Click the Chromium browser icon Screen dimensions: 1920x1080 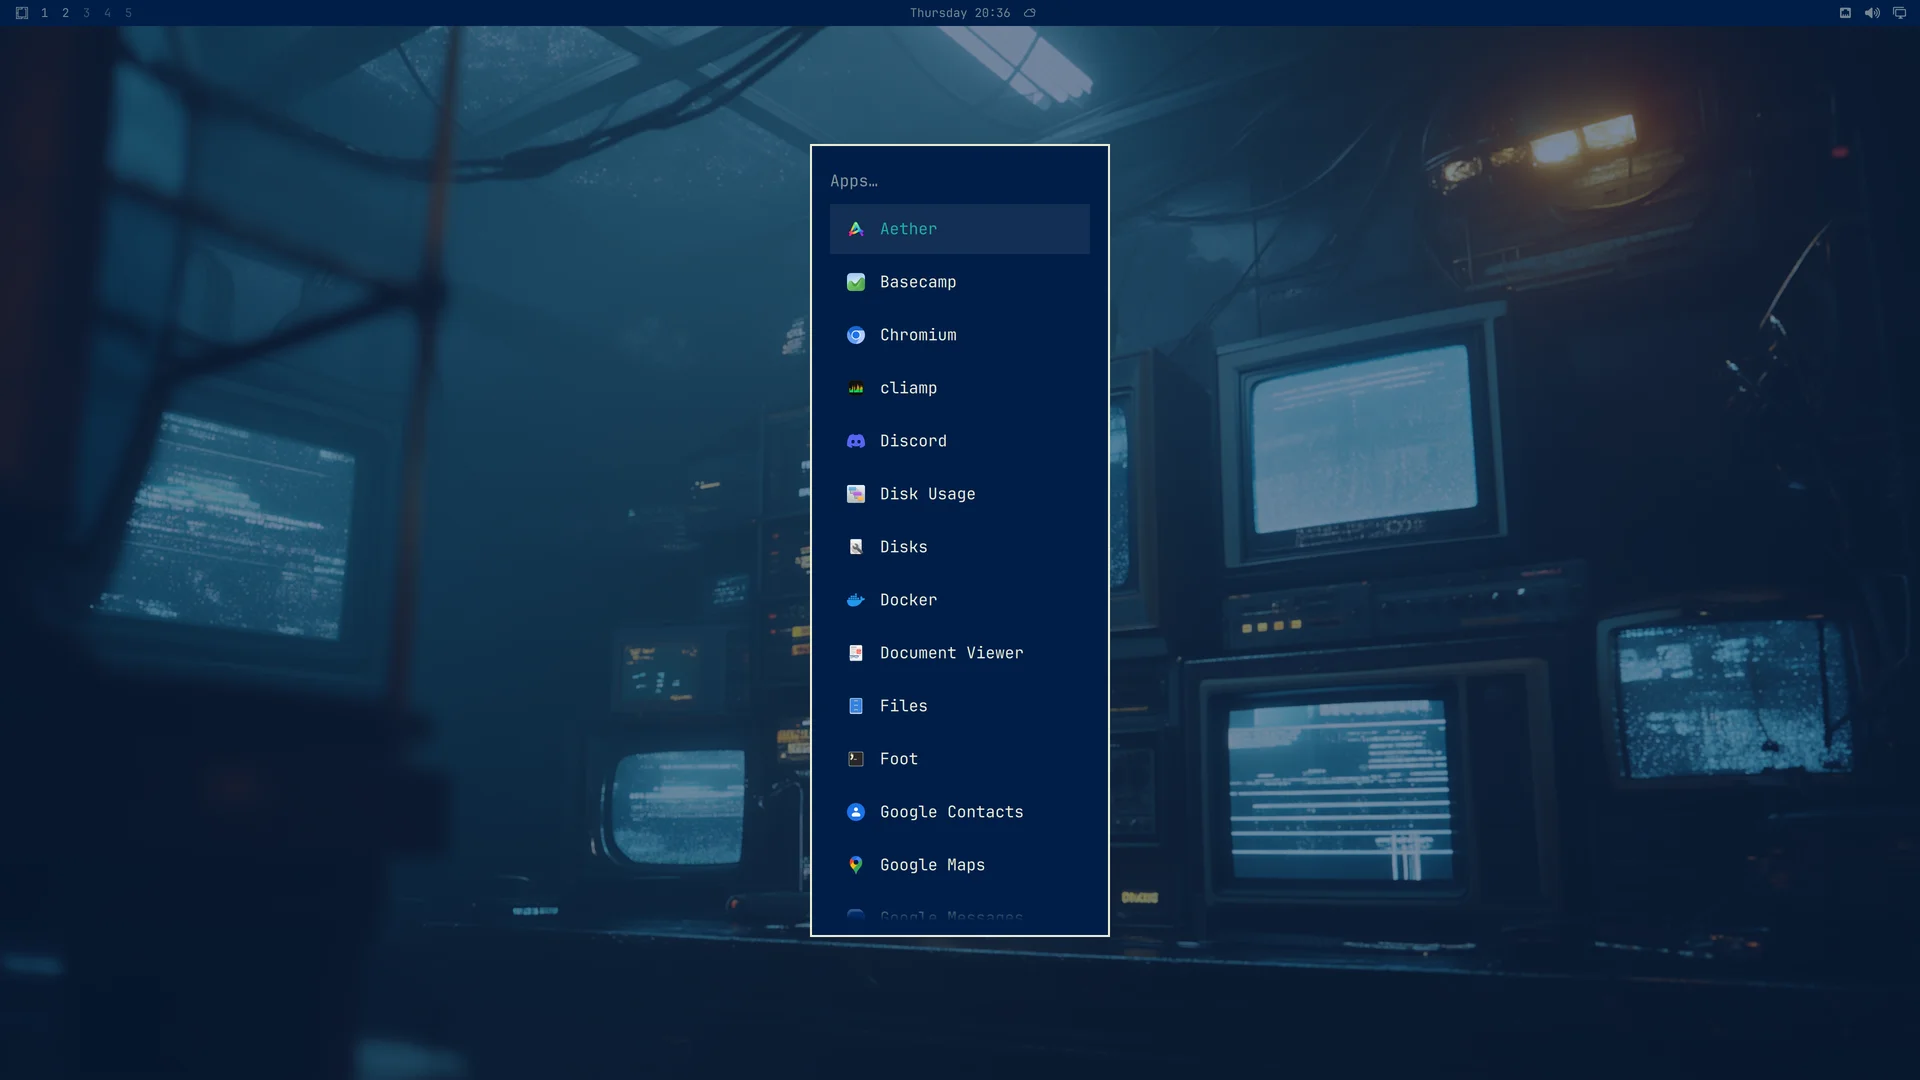pyautogui.click(x=856, y=335)
